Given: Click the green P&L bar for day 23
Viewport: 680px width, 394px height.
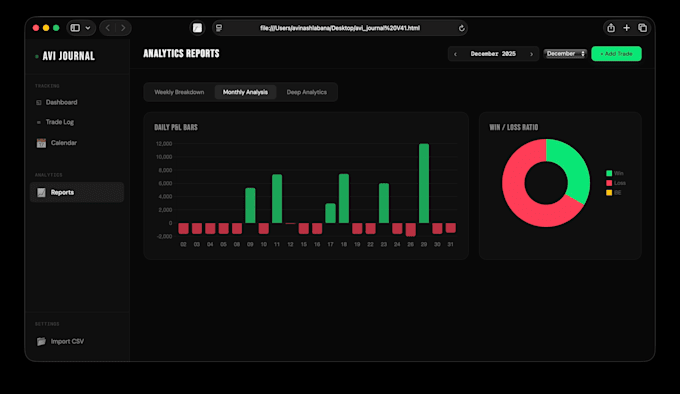Looking at the screenshot, I should pyautogui.click(x=384, y=203).
